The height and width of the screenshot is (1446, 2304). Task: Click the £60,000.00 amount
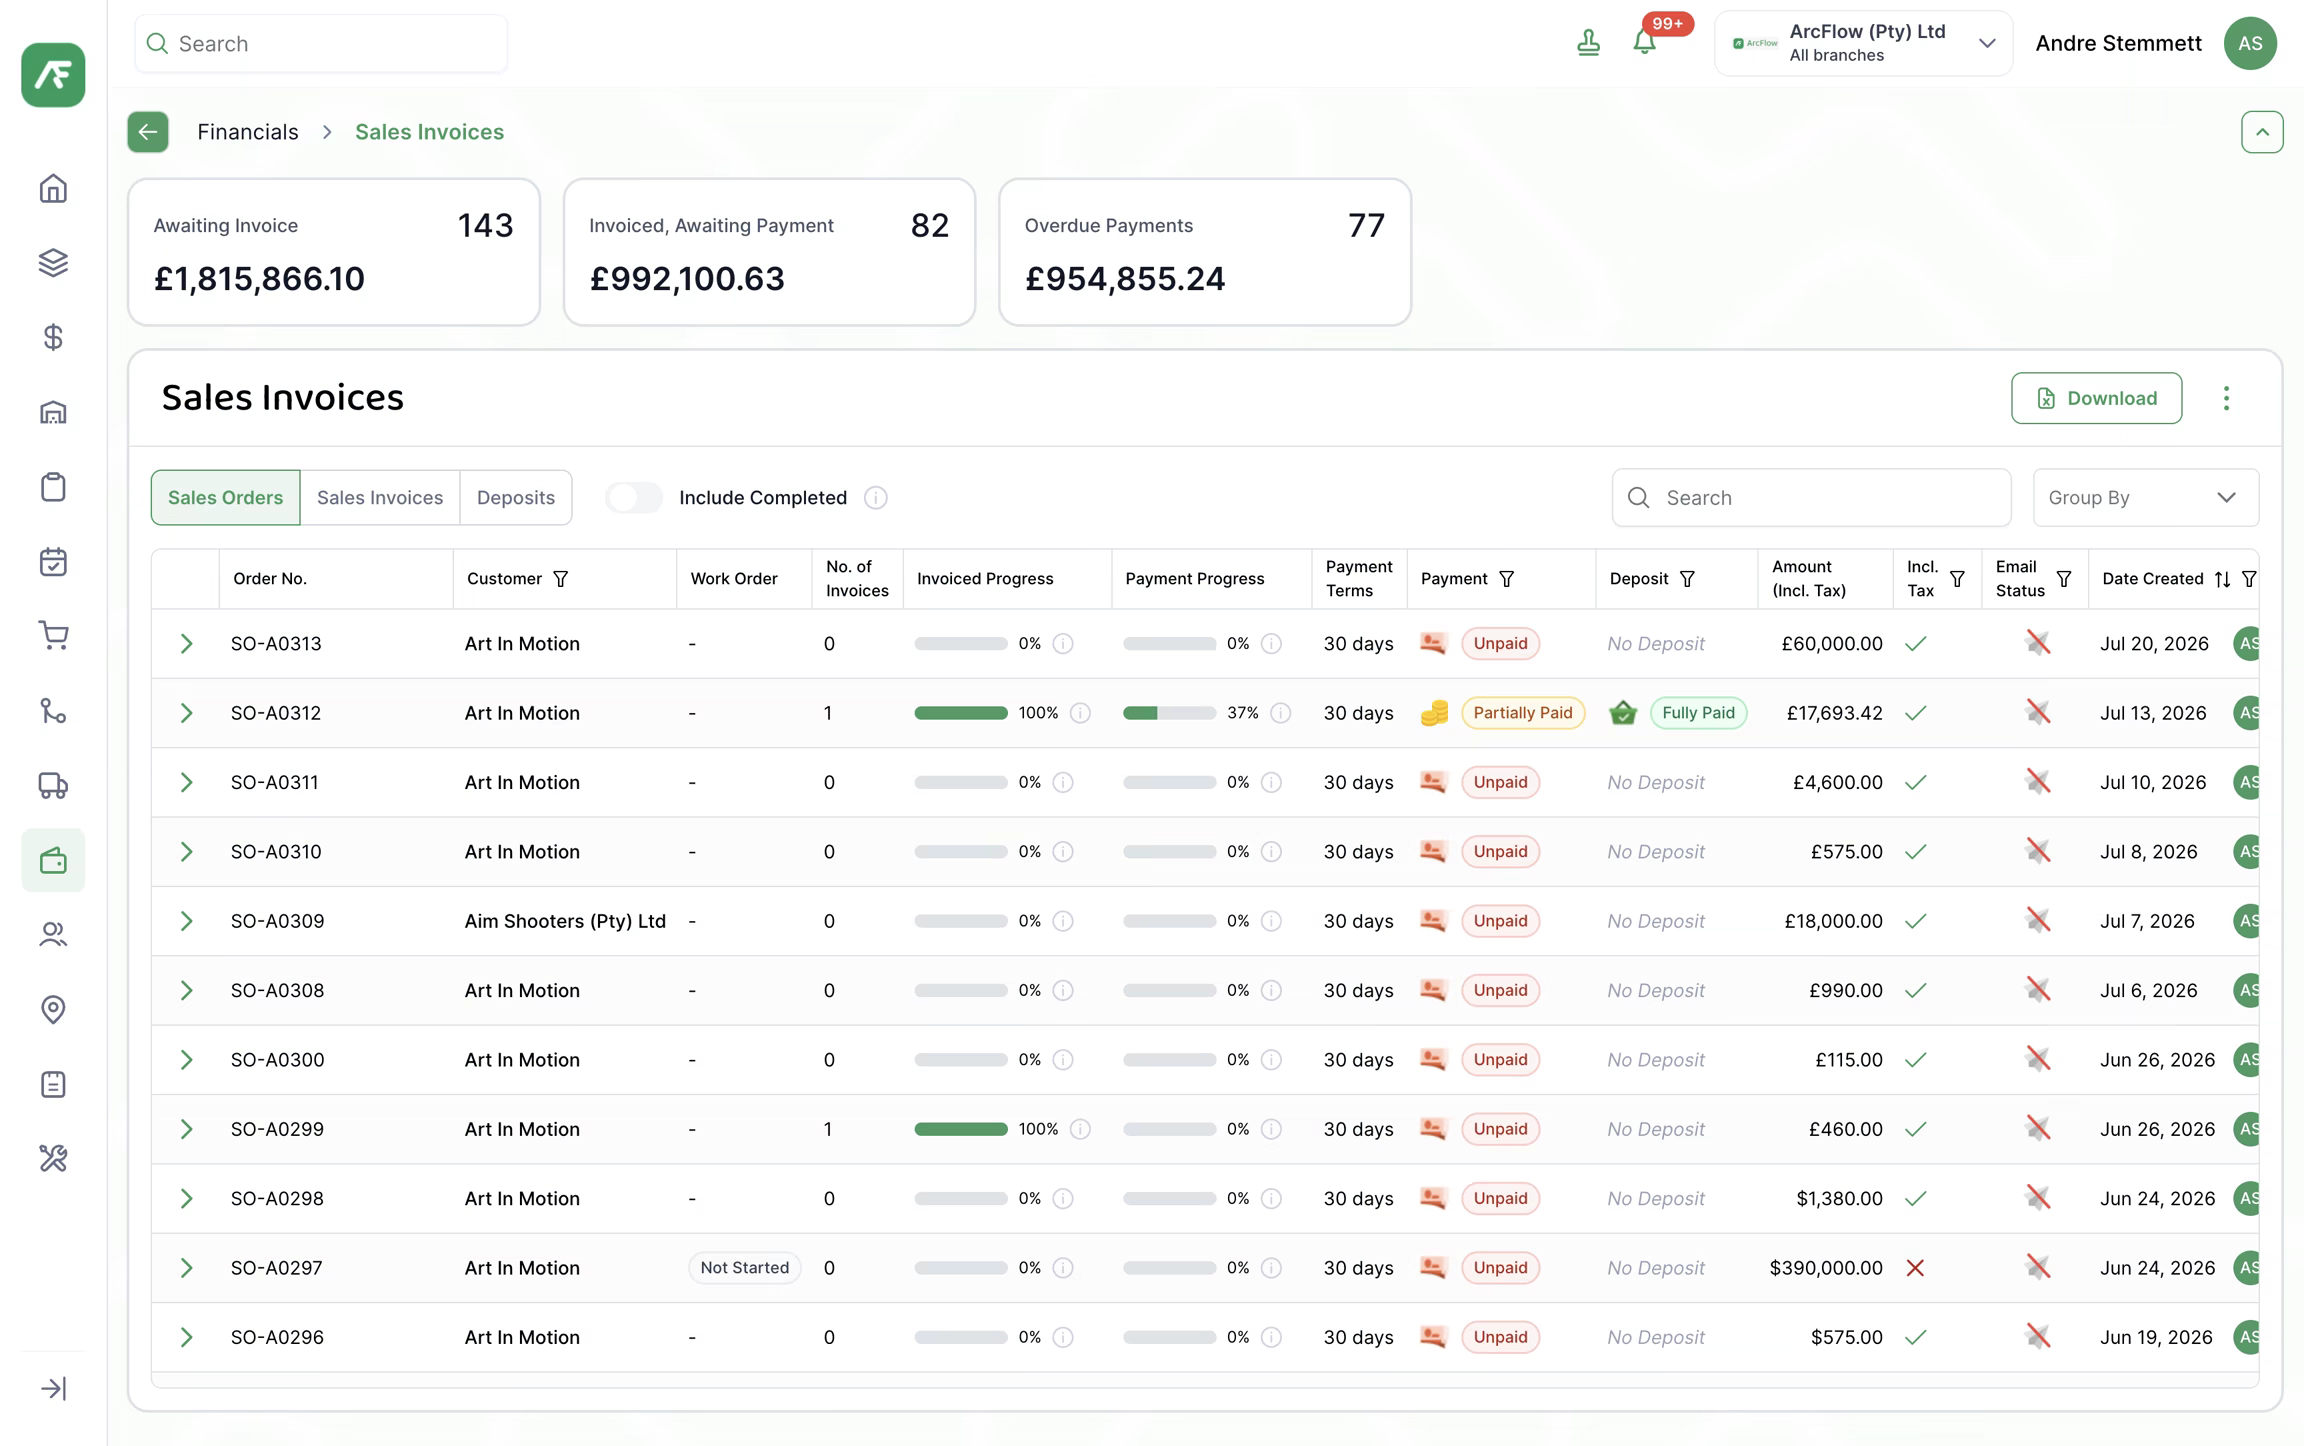1832,644
